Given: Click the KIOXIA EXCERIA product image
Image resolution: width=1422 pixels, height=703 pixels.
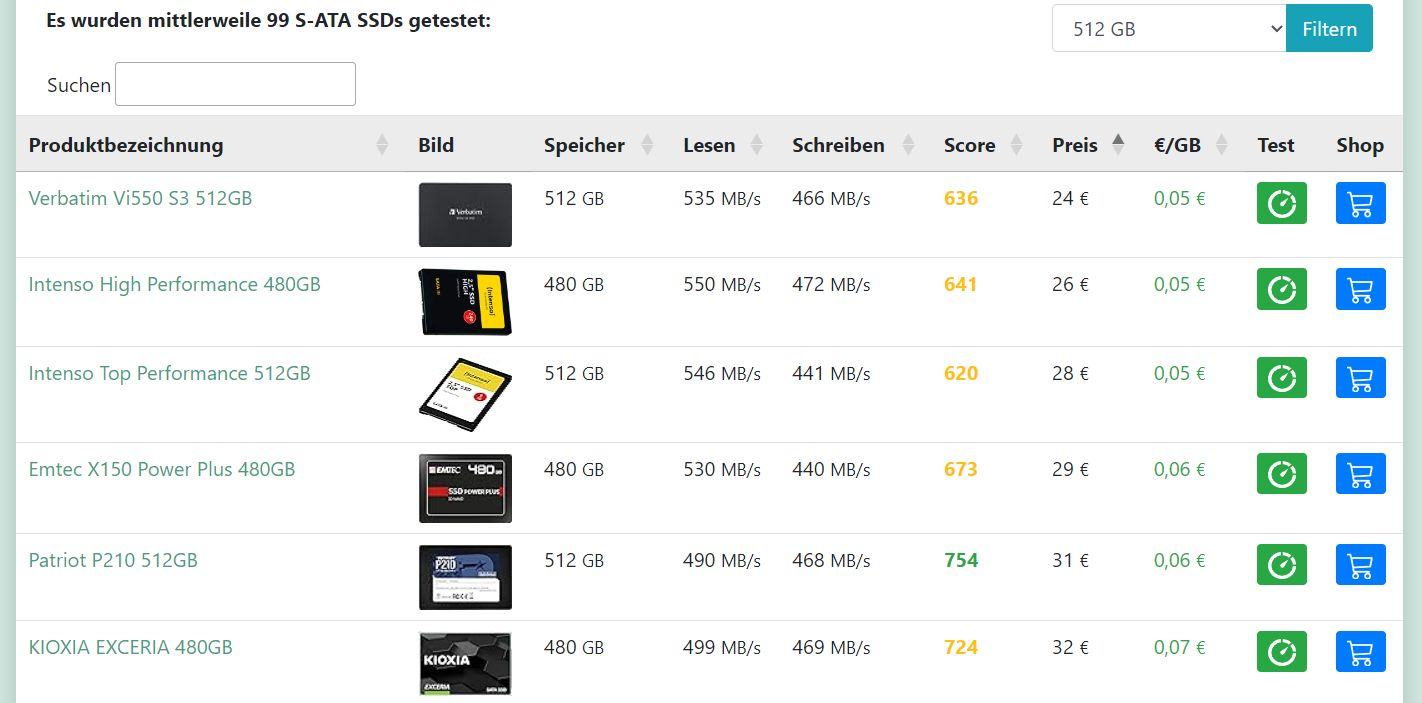Looking at the screenshot, I should (465, 663).
